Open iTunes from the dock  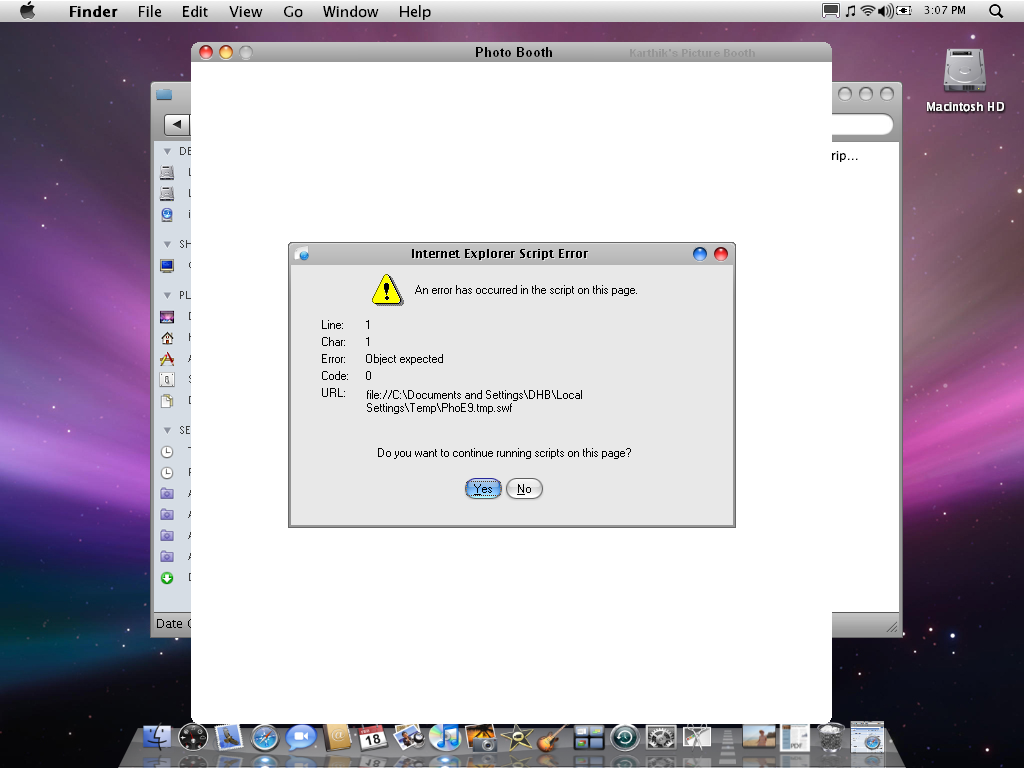coord(445,738)
